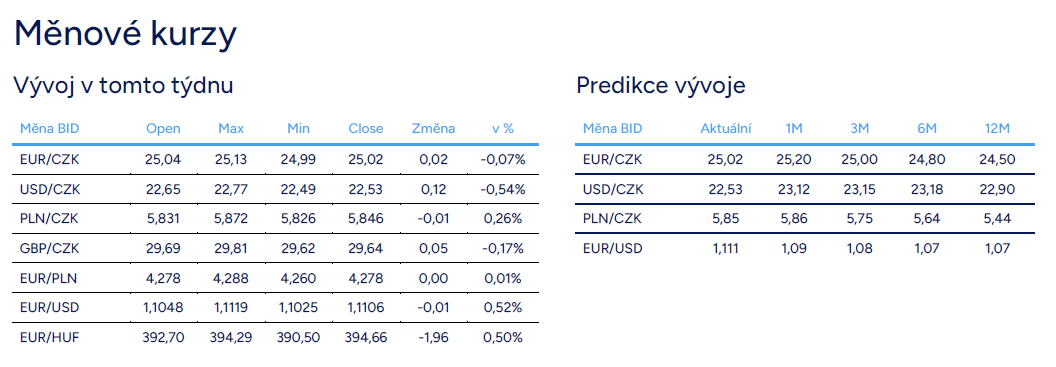Select GBP/CZK currency pair row

pos(275,248)
